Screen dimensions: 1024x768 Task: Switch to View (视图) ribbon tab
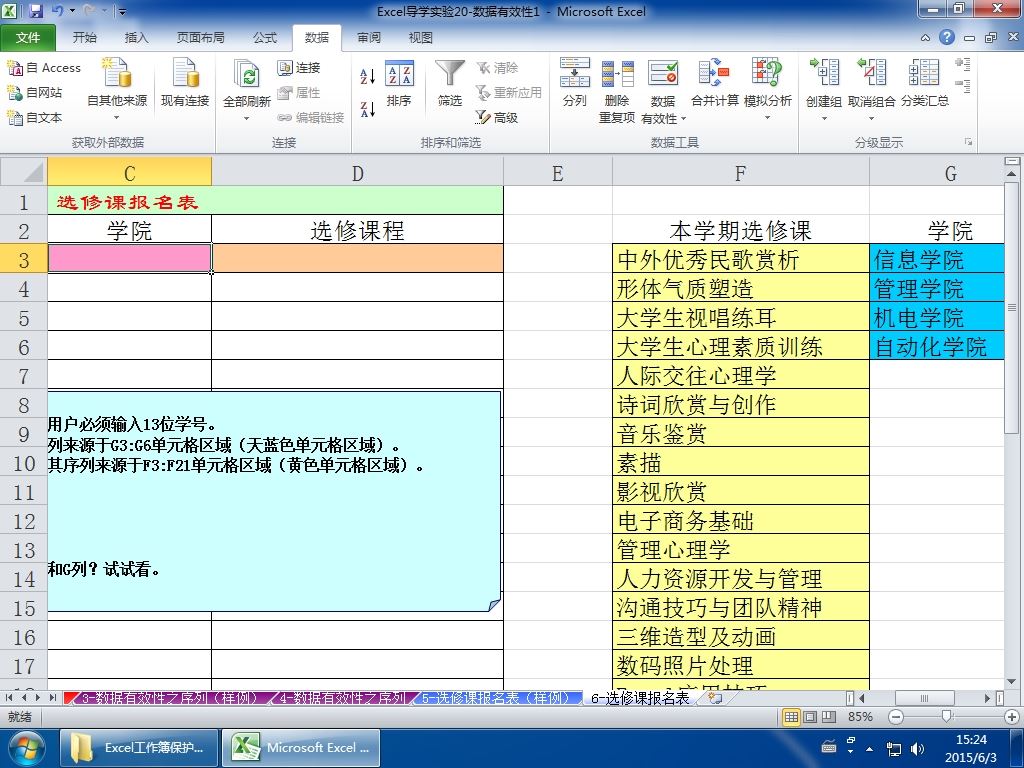point(421,38)
